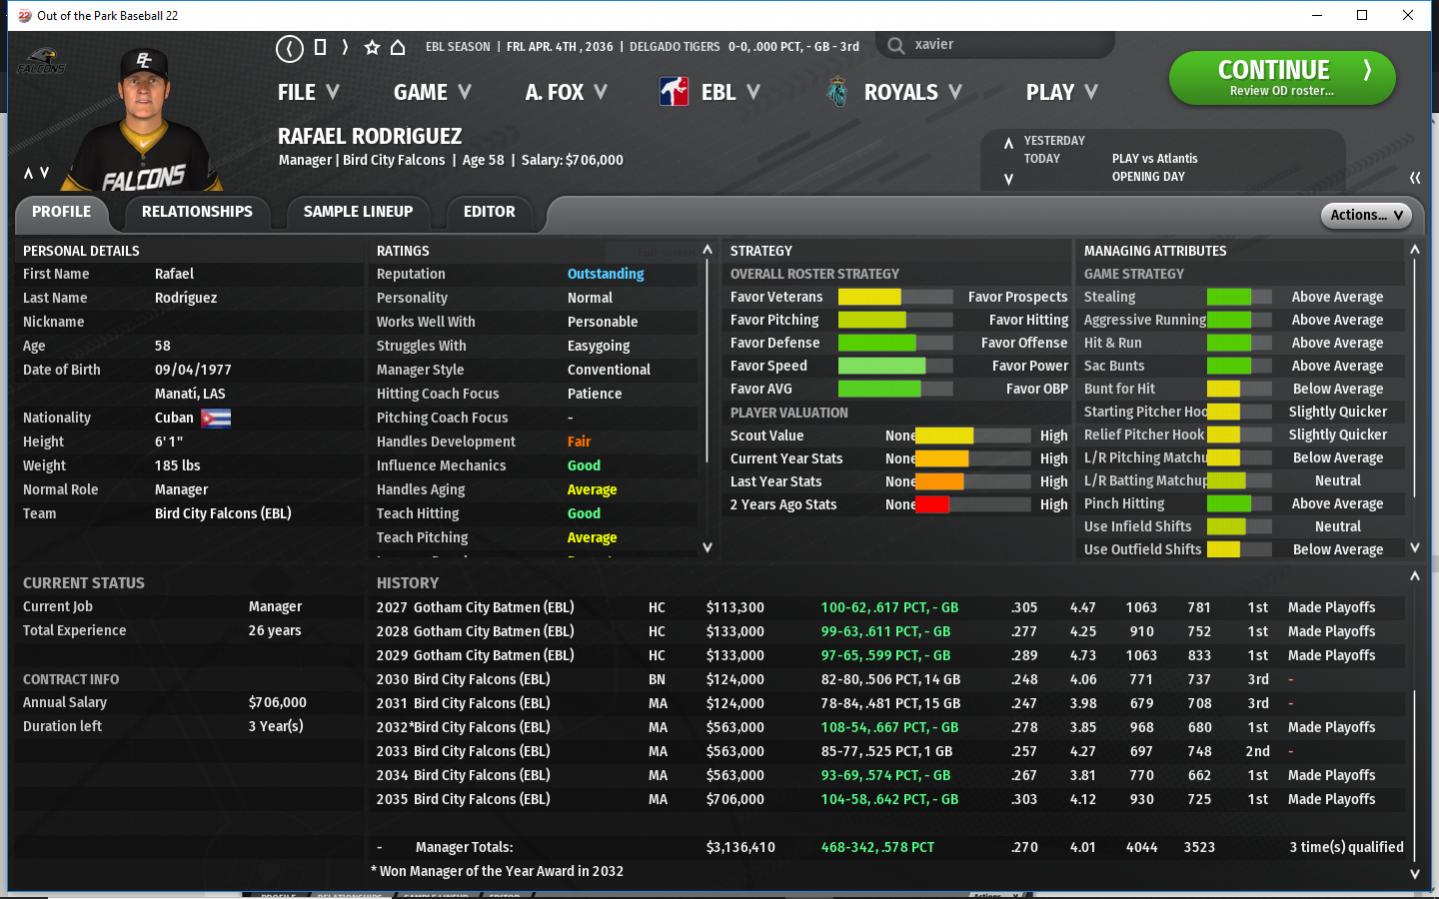
Task: Click the forward navigation arrow icon
Action: point(345,47)
